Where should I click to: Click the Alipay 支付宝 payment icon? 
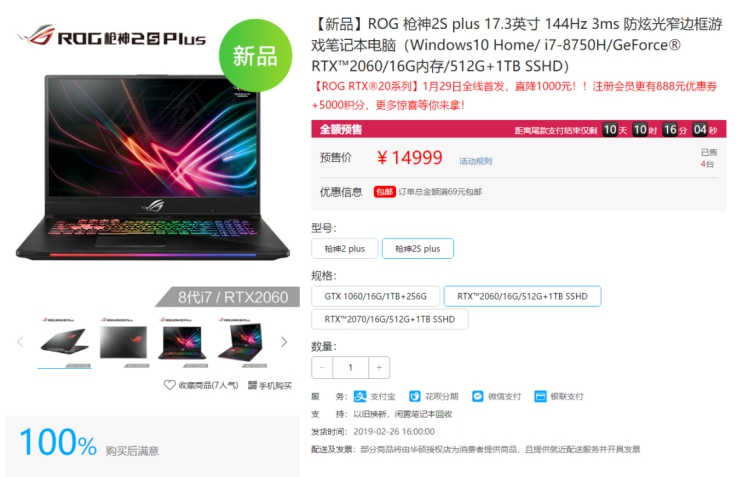pyautogui.click(x=360, y=396)
